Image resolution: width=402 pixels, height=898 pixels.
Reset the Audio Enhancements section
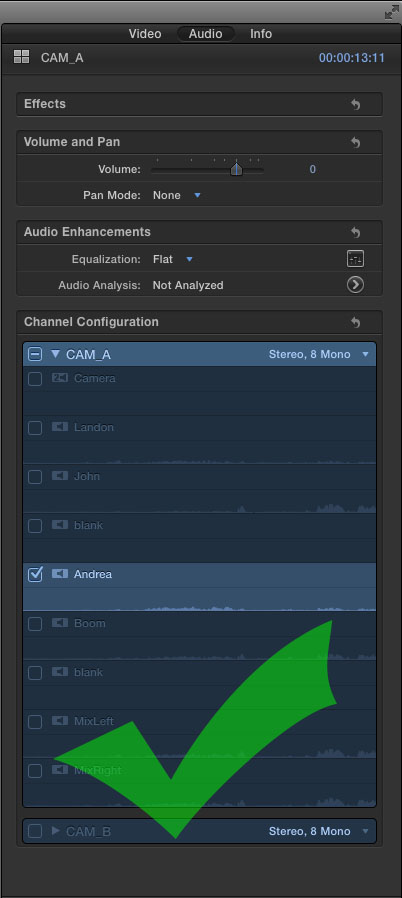pyautogui.click(x=356, y=233)
